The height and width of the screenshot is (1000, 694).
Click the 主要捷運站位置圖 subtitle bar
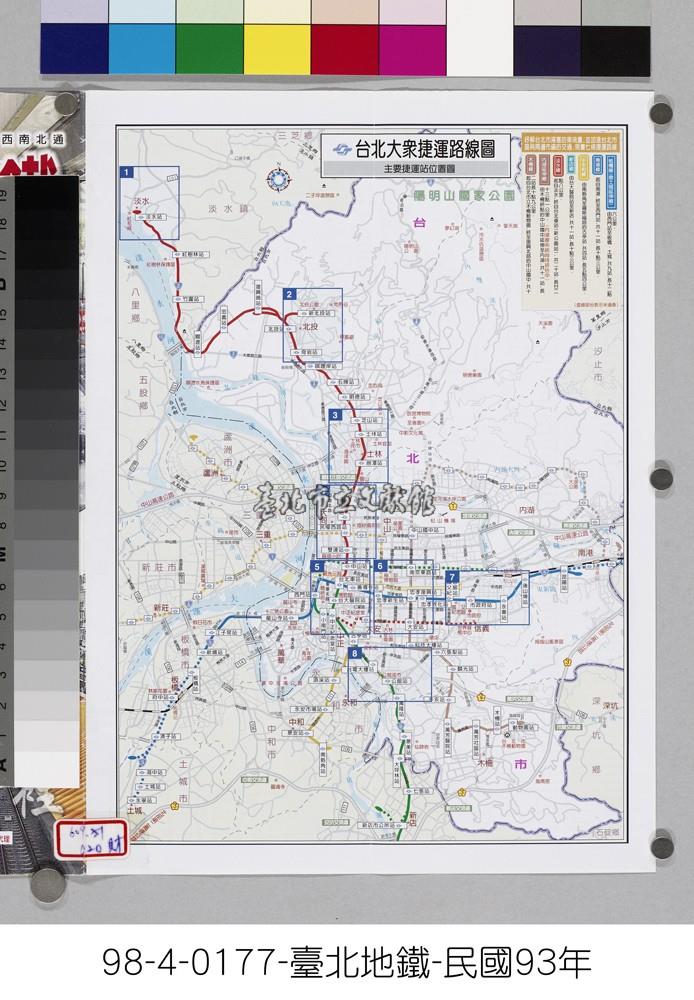(417, 170)
